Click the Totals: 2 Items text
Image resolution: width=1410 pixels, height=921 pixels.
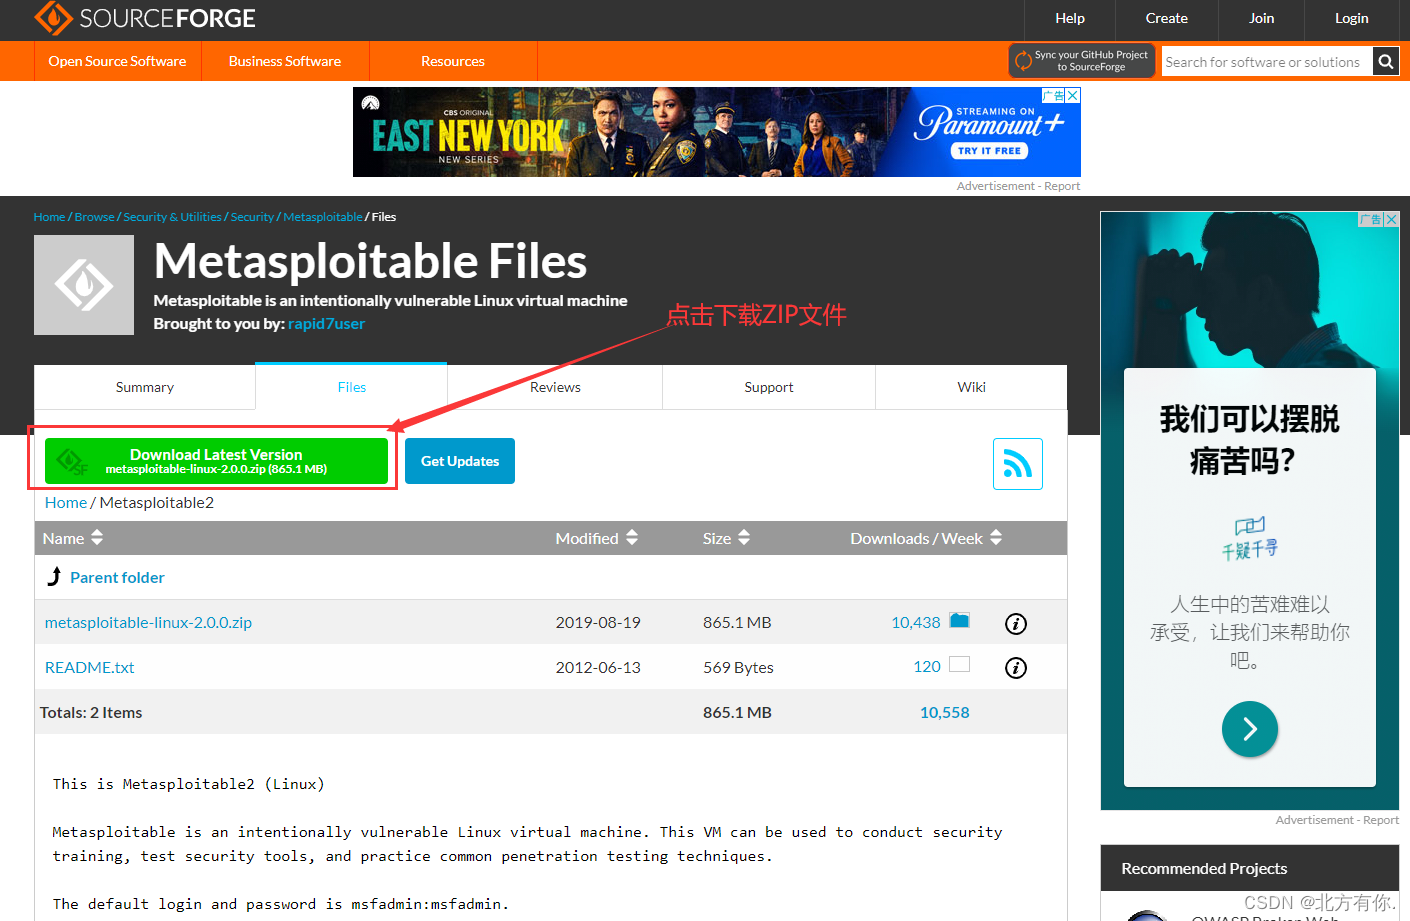pos(91,712)
